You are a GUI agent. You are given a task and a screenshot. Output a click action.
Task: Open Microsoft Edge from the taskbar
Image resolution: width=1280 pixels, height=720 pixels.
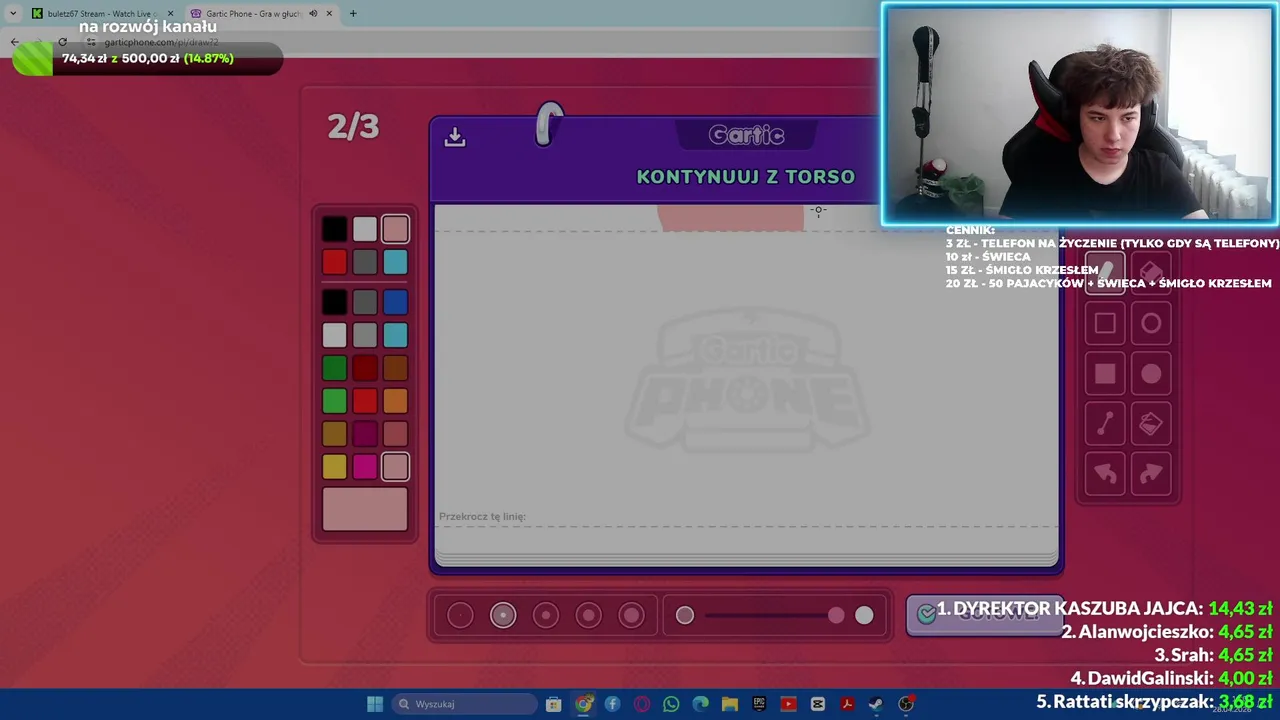click(x=700, y=704)
